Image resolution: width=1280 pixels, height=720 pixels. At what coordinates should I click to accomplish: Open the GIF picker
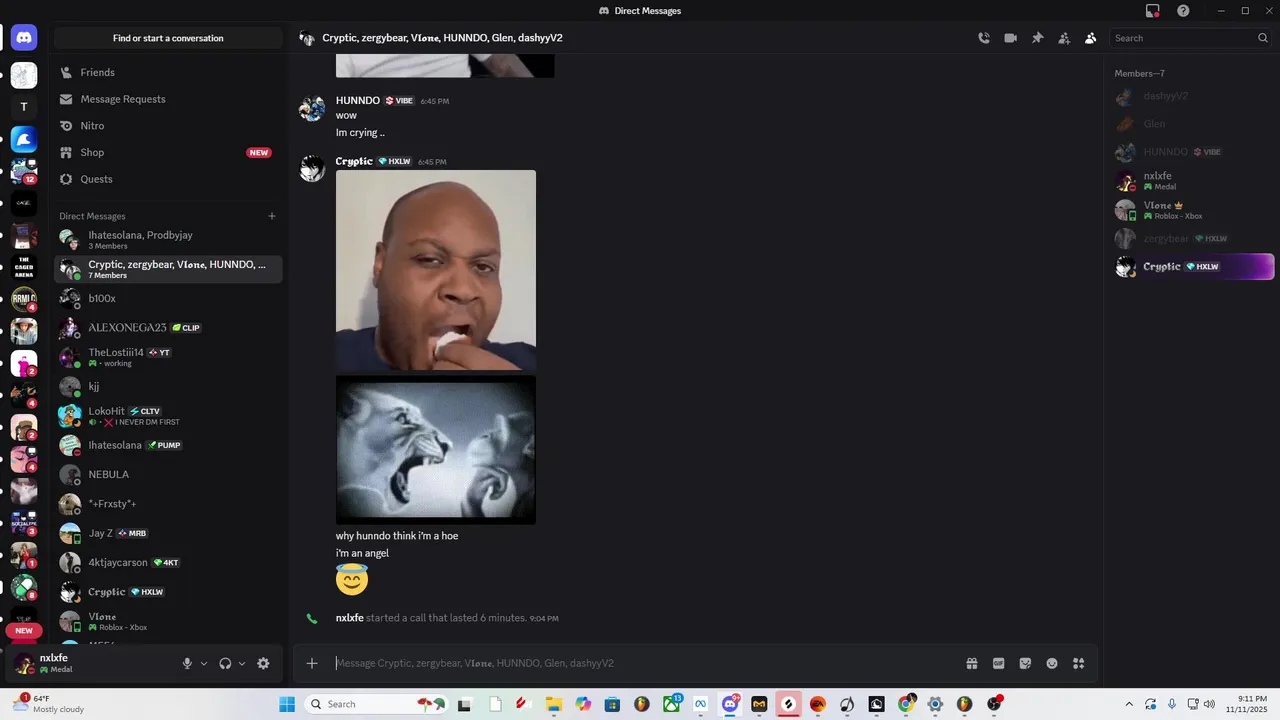[x=998, y=663]
